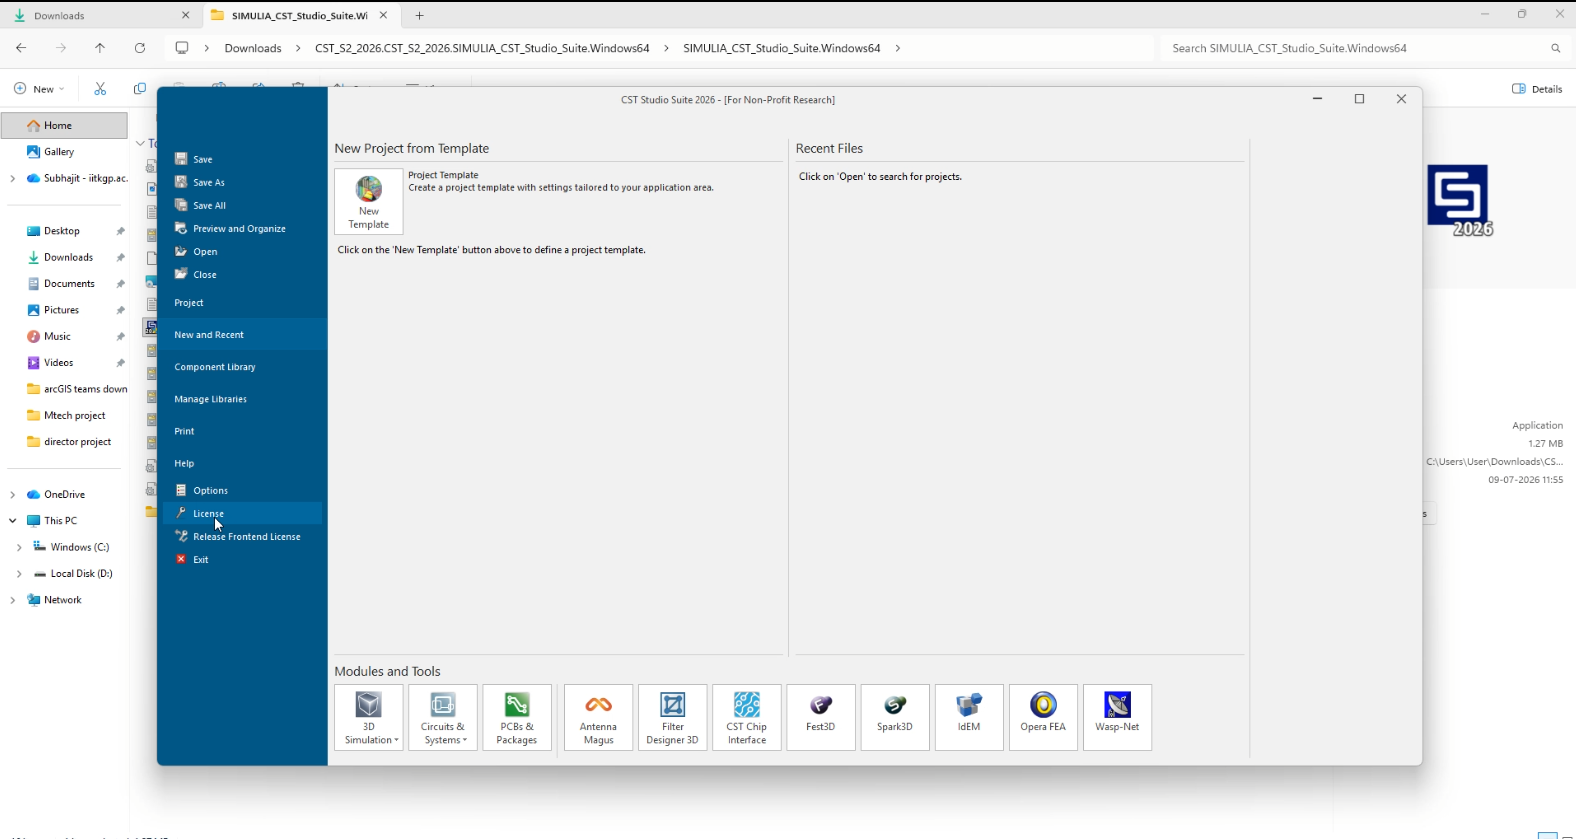The height and width of the screenshot is (839, 1576).
Task: Close the SIMULIA_CST_Studio_Suite Explorer tab
Action: coord(383,15)
